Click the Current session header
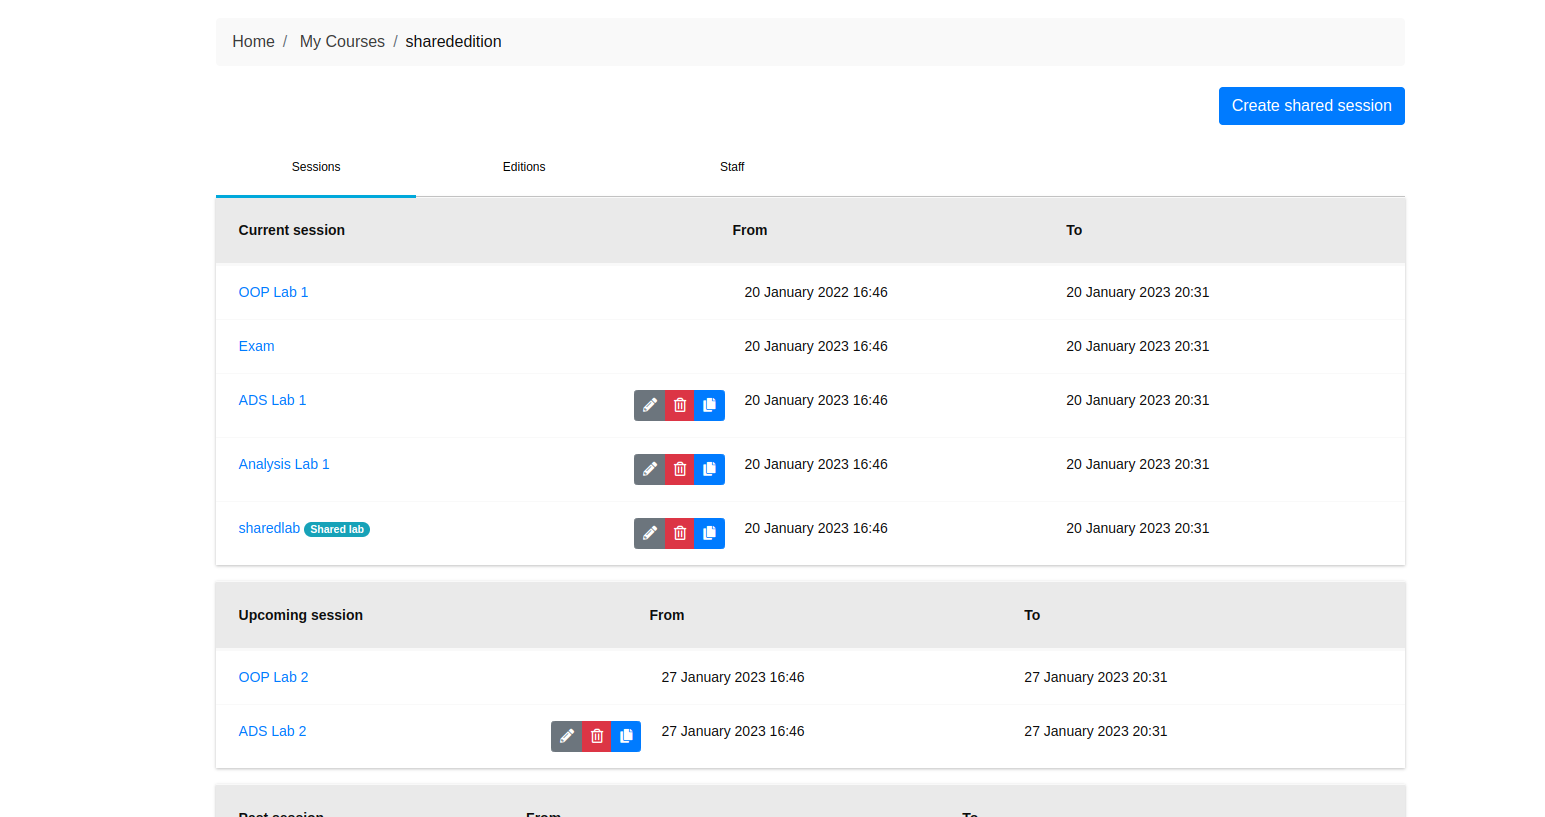The width and height of the screenshot is (1545, 817). pyautogui.click(x=291, y=230)
